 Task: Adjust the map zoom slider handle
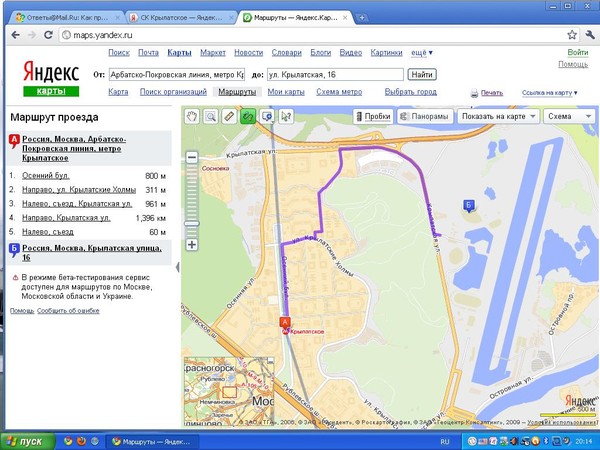pos(192,223)
